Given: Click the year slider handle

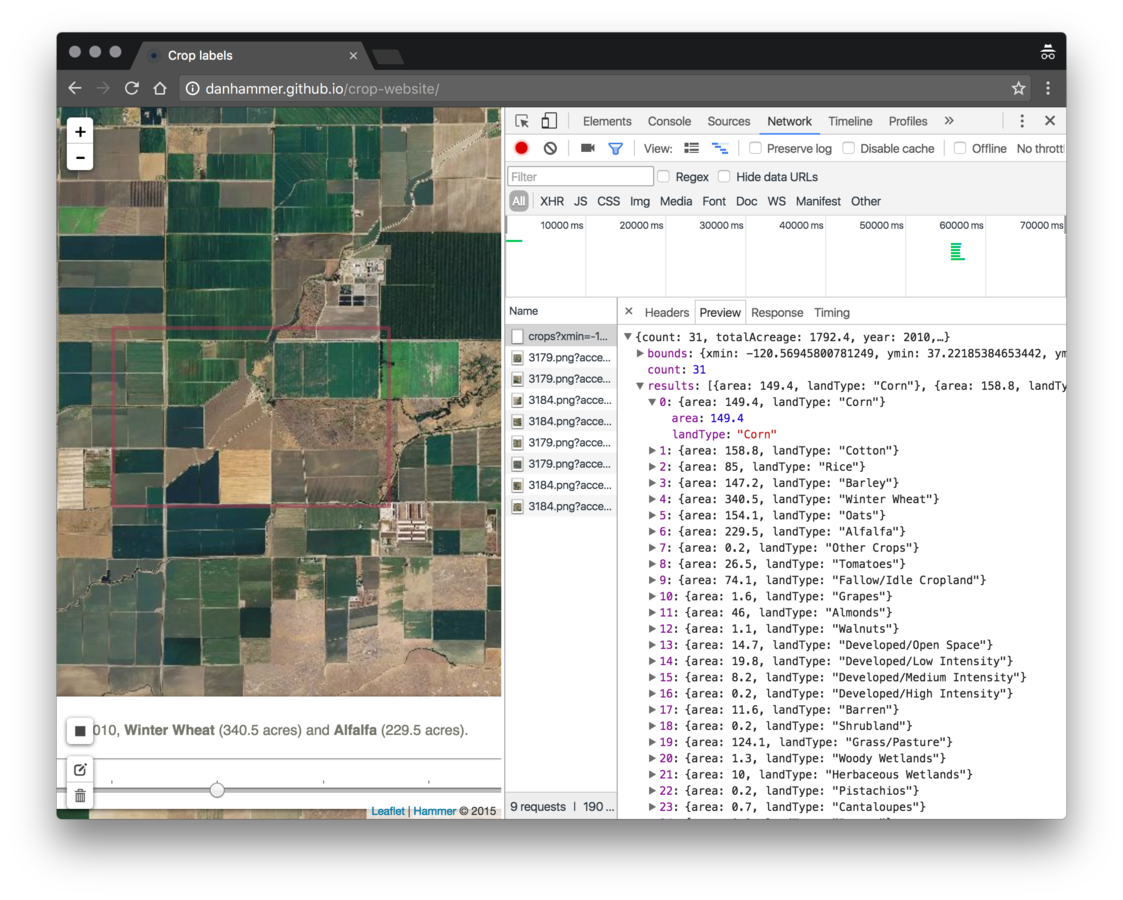Looking at the screenshot, I should tap(217, 790).
